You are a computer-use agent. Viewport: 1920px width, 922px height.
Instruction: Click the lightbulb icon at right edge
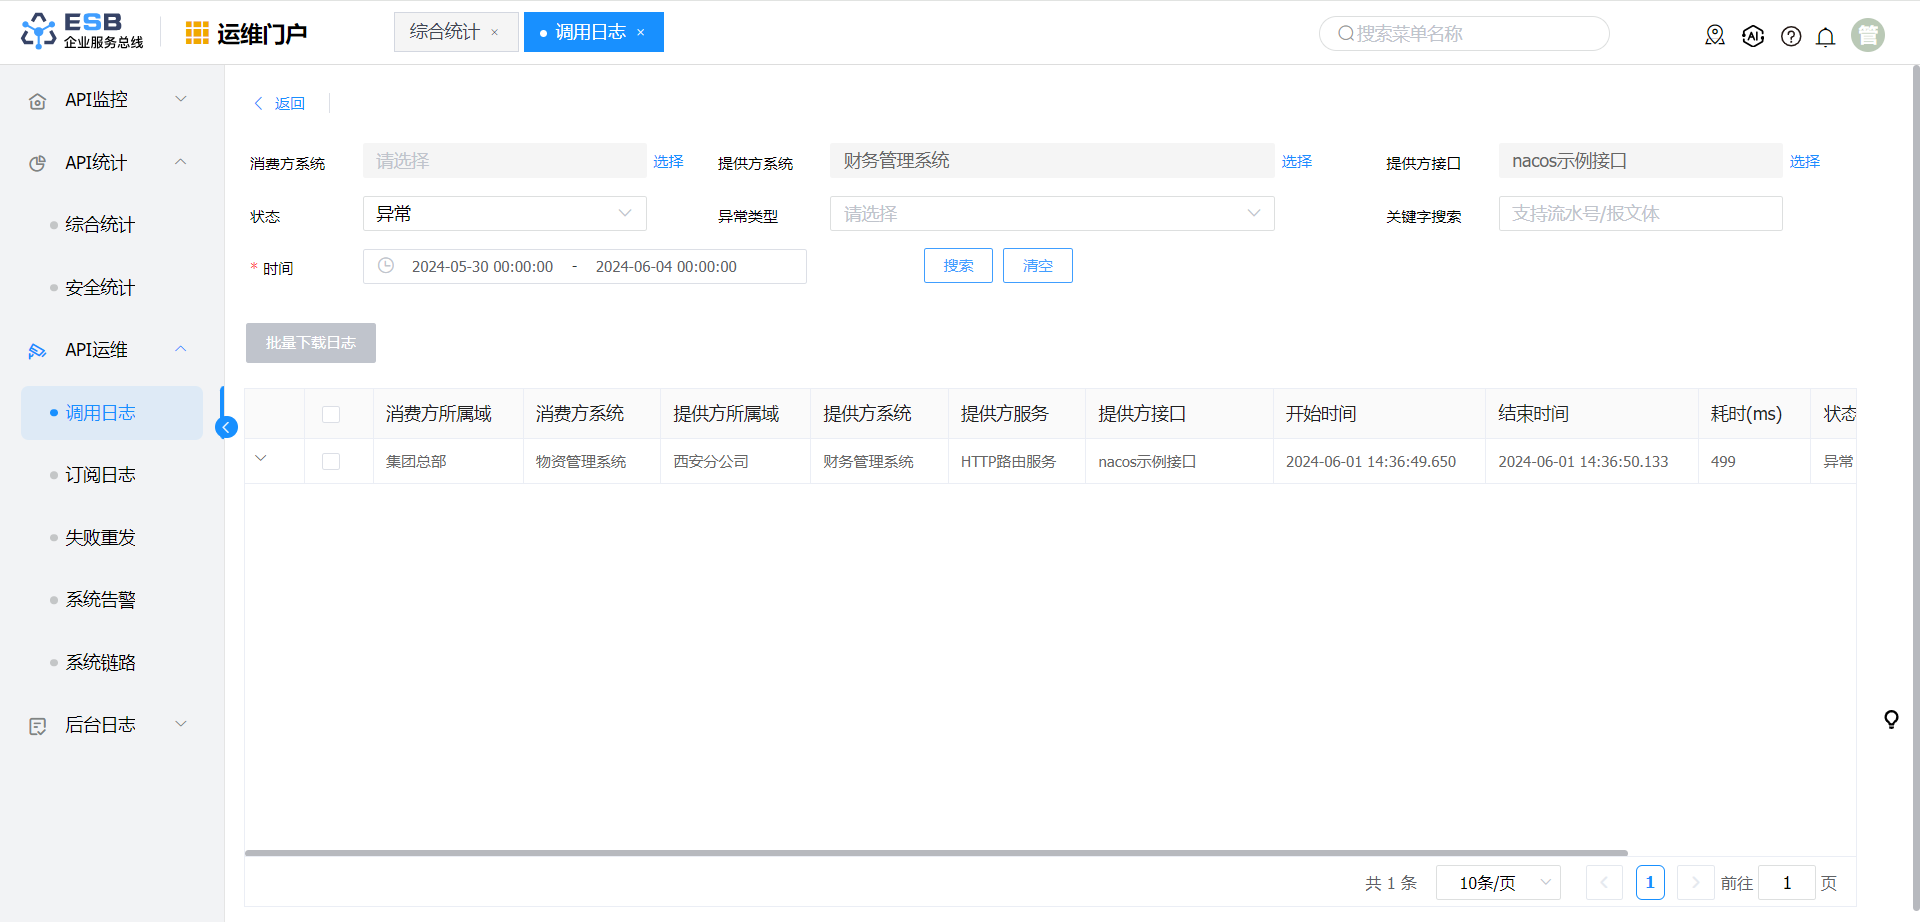1891,719
